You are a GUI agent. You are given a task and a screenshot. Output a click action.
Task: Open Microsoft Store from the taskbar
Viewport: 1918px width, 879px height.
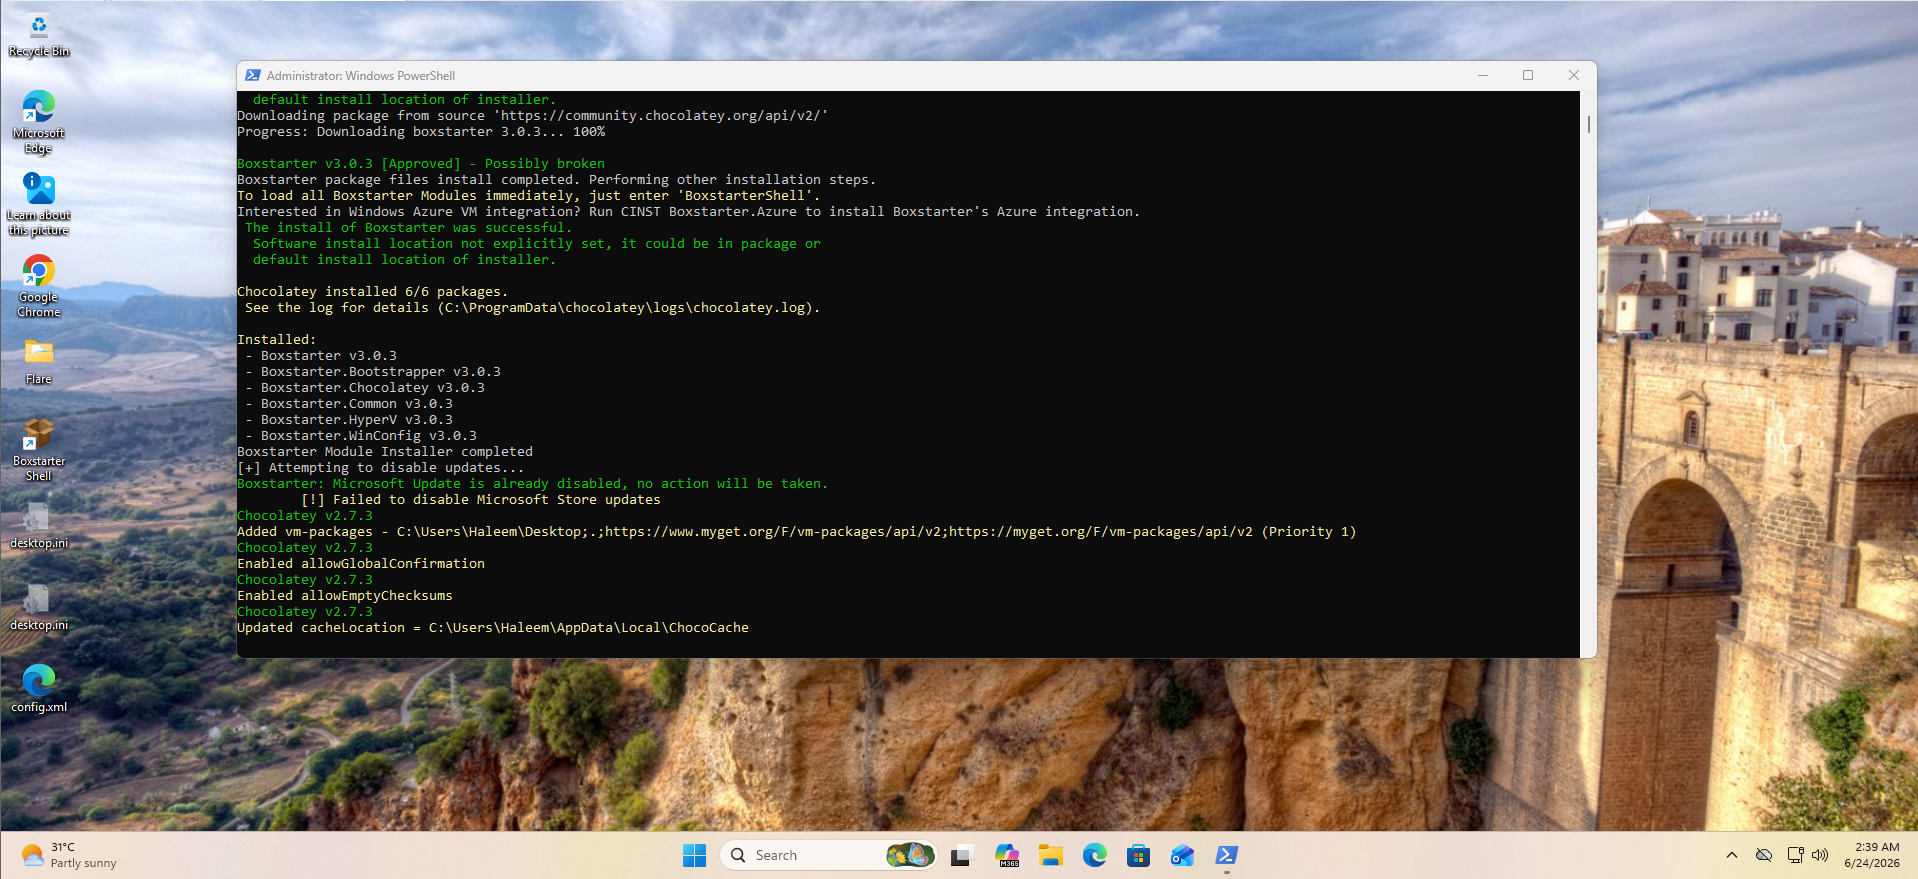click(x=1138, y=855)
